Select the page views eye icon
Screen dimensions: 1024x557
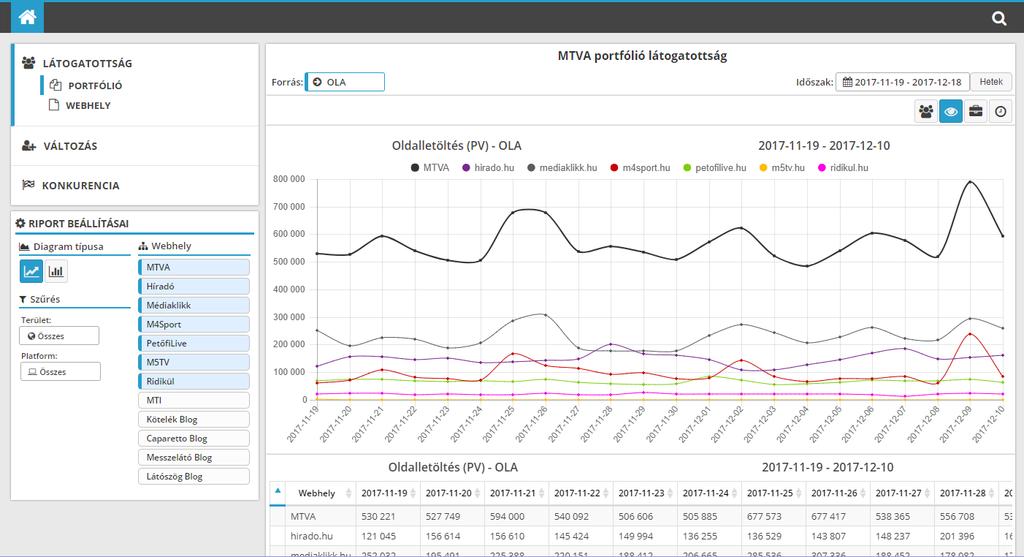click(951, 112)
